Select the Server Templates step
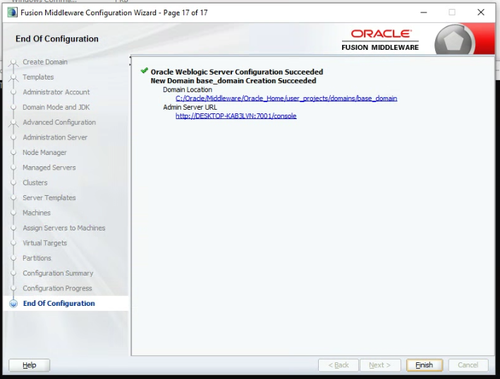500x379 pixels. point(49,198)
